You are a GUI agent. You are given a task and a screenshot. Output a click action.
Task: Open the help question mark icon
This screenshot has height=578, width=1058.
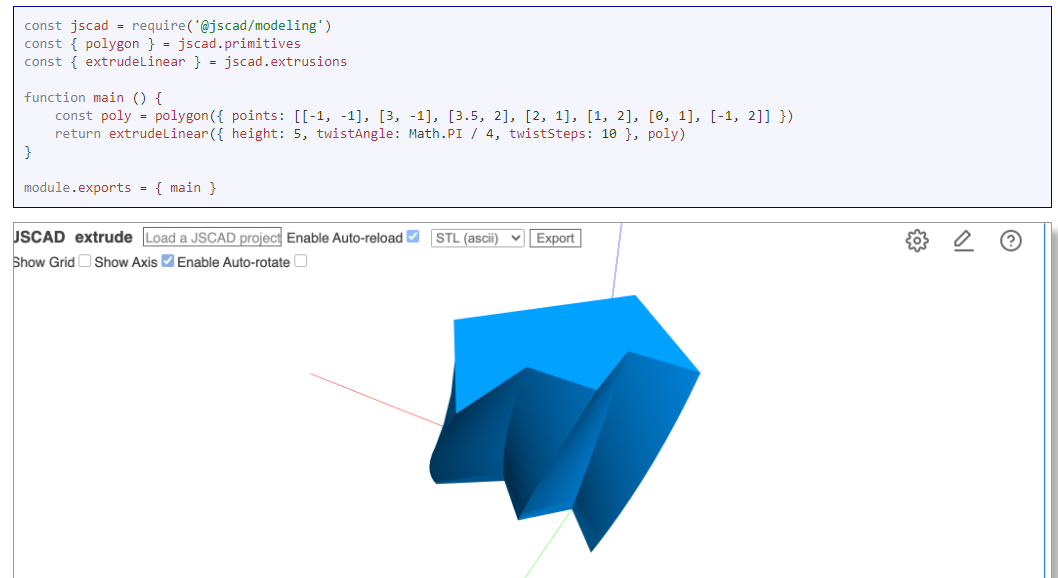pyautogui.click(x=1010, y=241)
